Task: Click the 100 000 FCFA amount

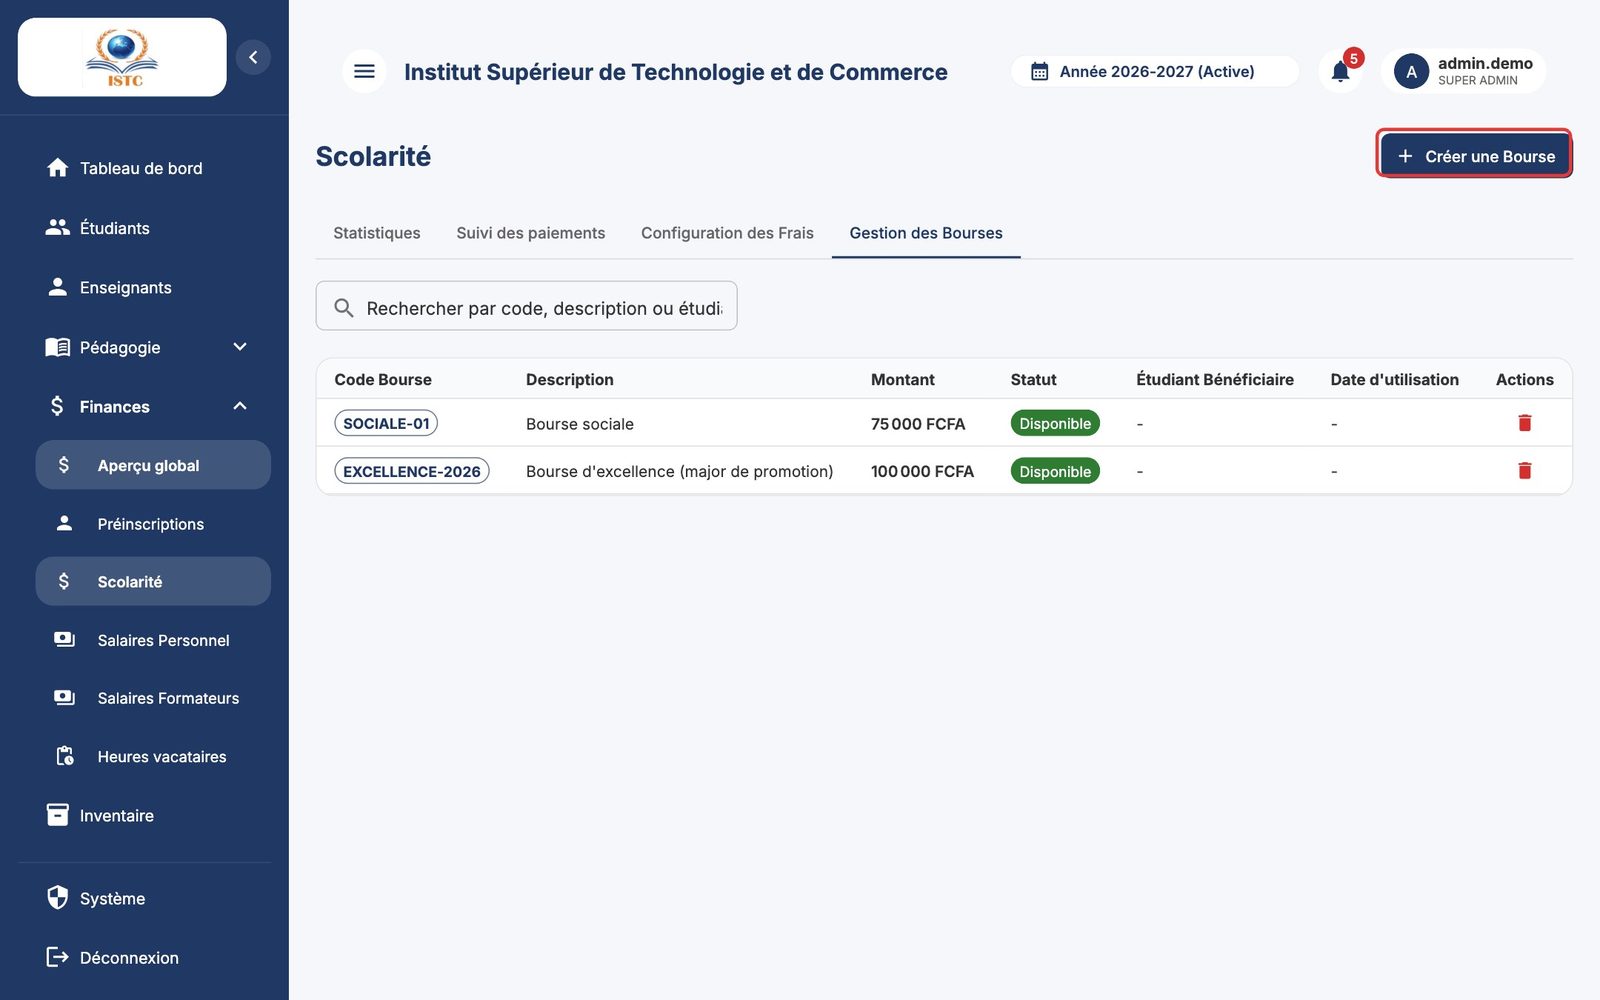Action: pos(922,471)
